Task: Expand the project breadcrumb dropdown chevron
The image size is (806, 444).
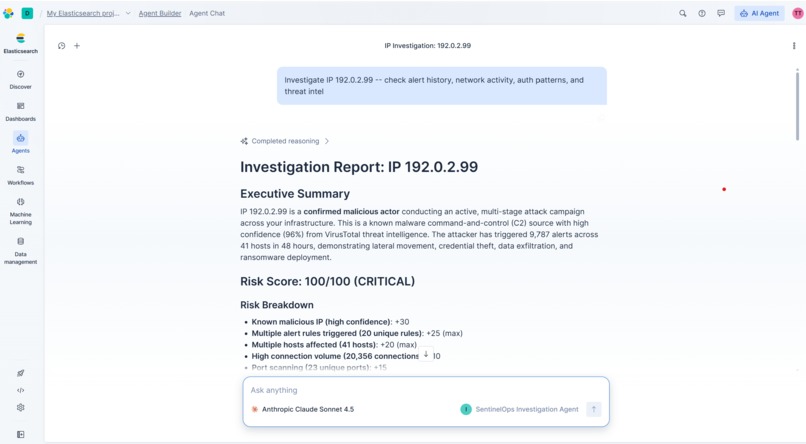Action: click(x=128, y=13)
